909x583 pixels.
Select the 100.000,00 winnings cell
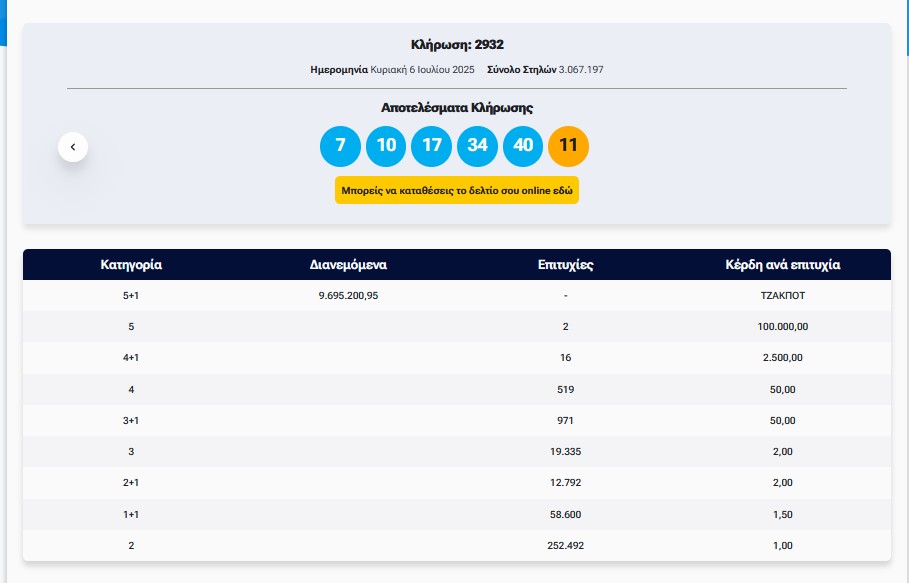point(783,327)
